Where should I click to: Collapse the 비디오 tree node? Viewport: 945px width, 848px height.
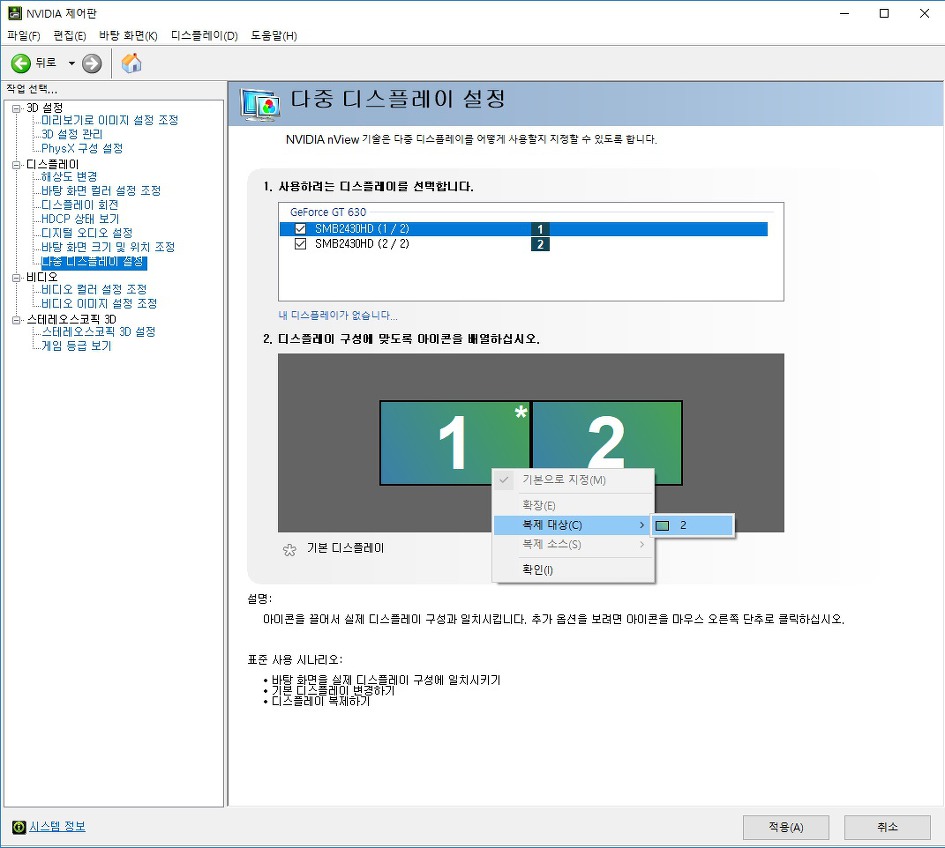pyautogui.click(x=16, y=277)
